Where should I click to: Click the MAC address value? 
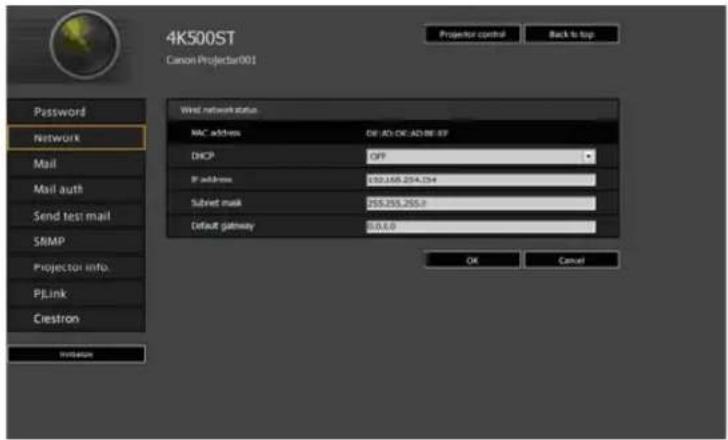click(407, 133)
